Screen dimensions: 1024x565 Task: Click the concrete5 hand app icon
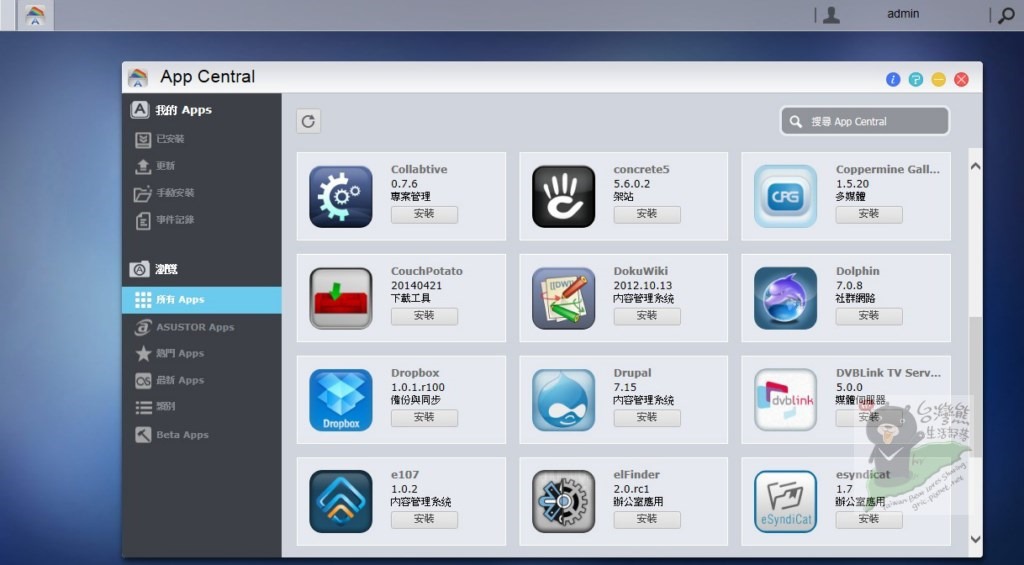pos(564,197)
